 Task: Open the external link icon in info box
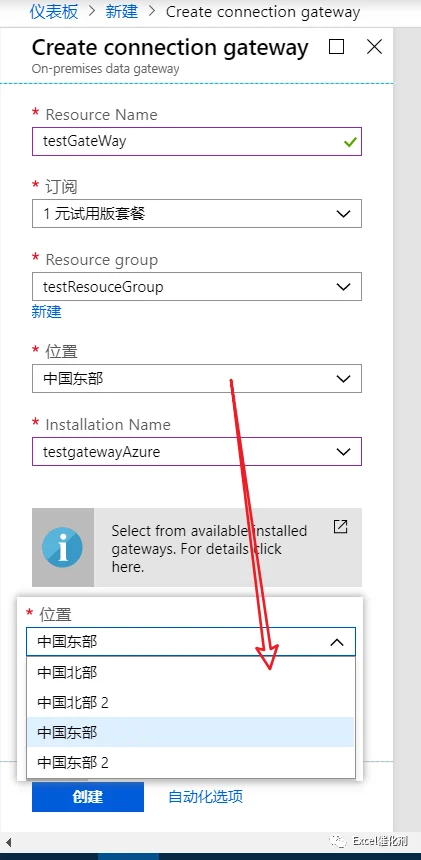[x=340, y=527]
